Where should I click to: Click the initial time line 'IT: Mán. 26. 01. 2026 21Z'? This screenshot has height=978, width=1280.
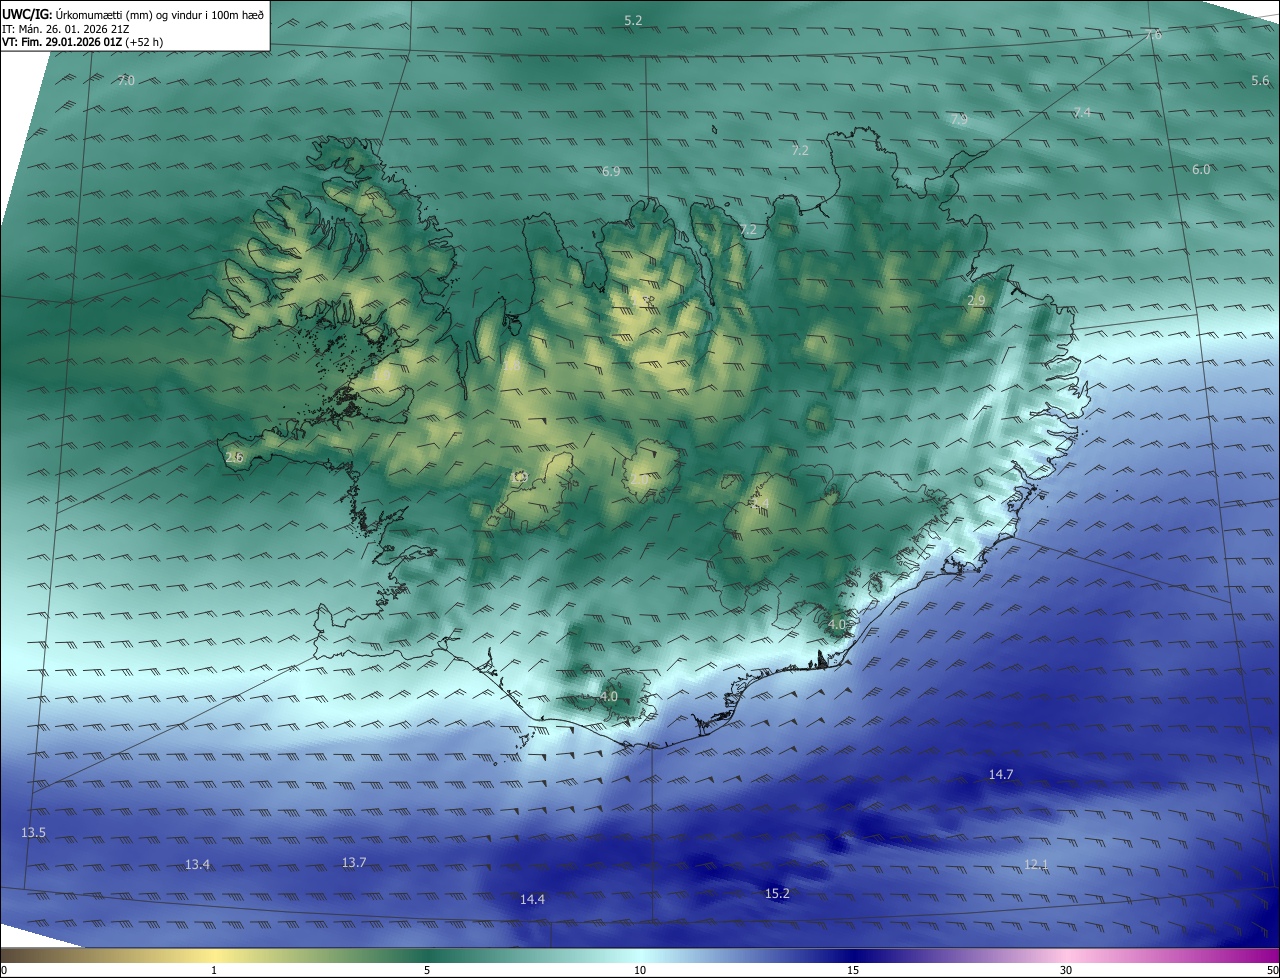click(x=66, y=29)
